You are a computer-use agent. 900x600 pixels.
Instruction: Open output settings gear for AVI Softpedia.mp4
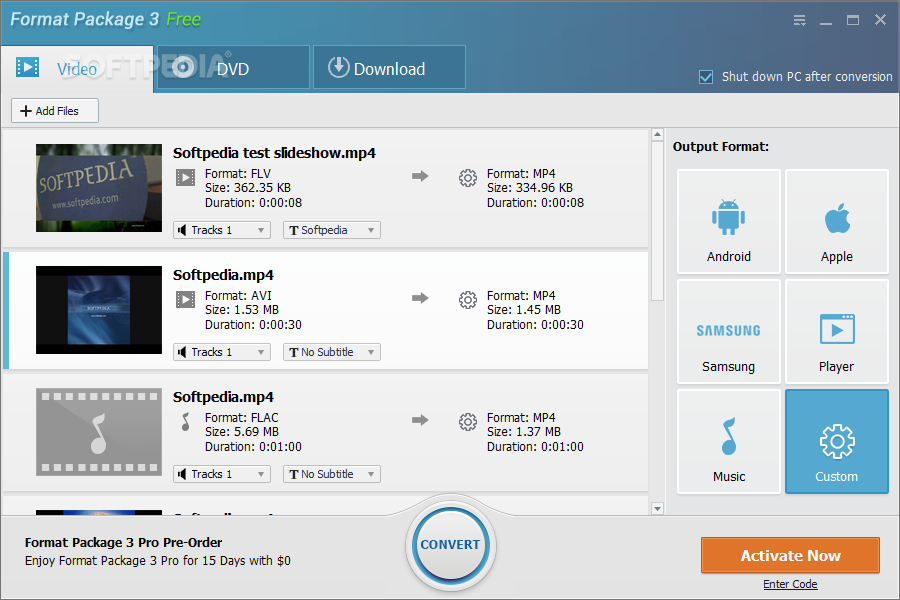(468, 300)
